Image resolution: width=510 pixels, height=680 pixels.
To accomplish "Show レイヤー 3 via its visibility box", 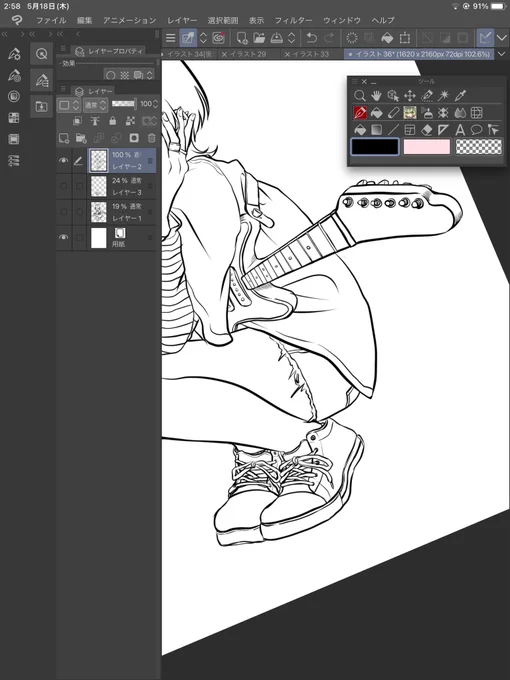I will click(x=64, y=186).
